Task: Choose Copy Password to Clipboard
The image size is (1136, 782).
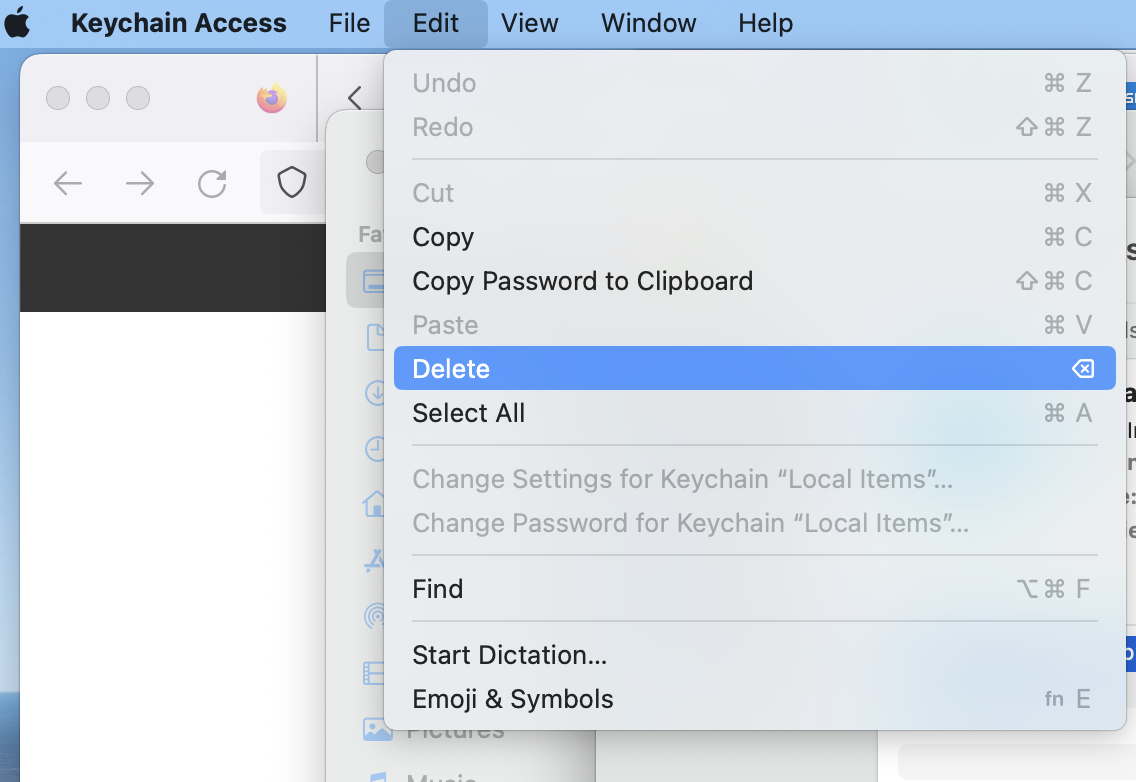Action: coord(582,281)
